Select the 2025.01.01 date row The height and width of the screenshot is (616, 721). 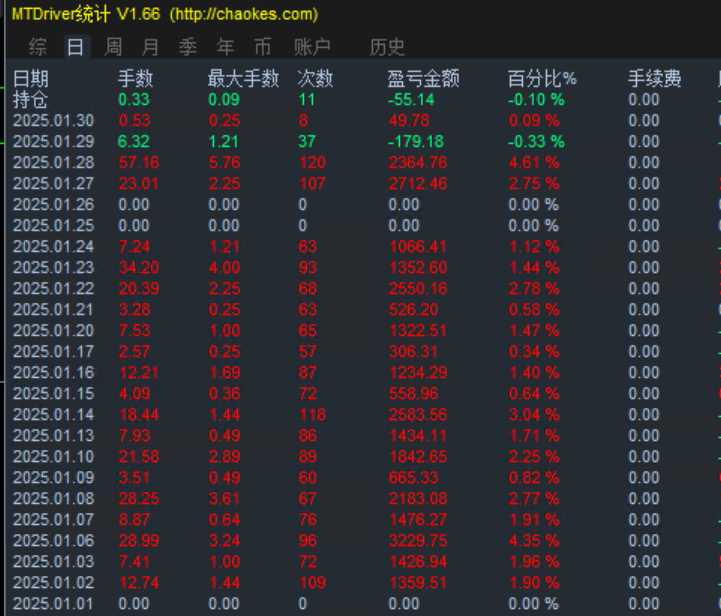coord(53,604)
